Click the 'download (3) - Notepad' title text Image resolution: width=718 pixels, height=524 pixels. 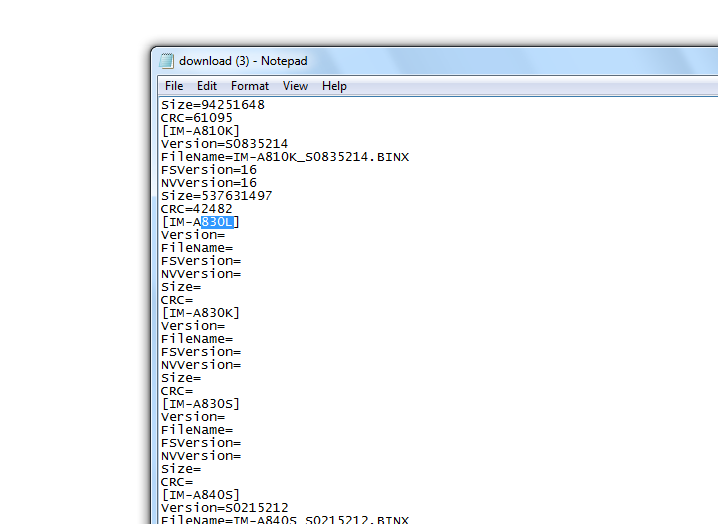pos(243,61)
